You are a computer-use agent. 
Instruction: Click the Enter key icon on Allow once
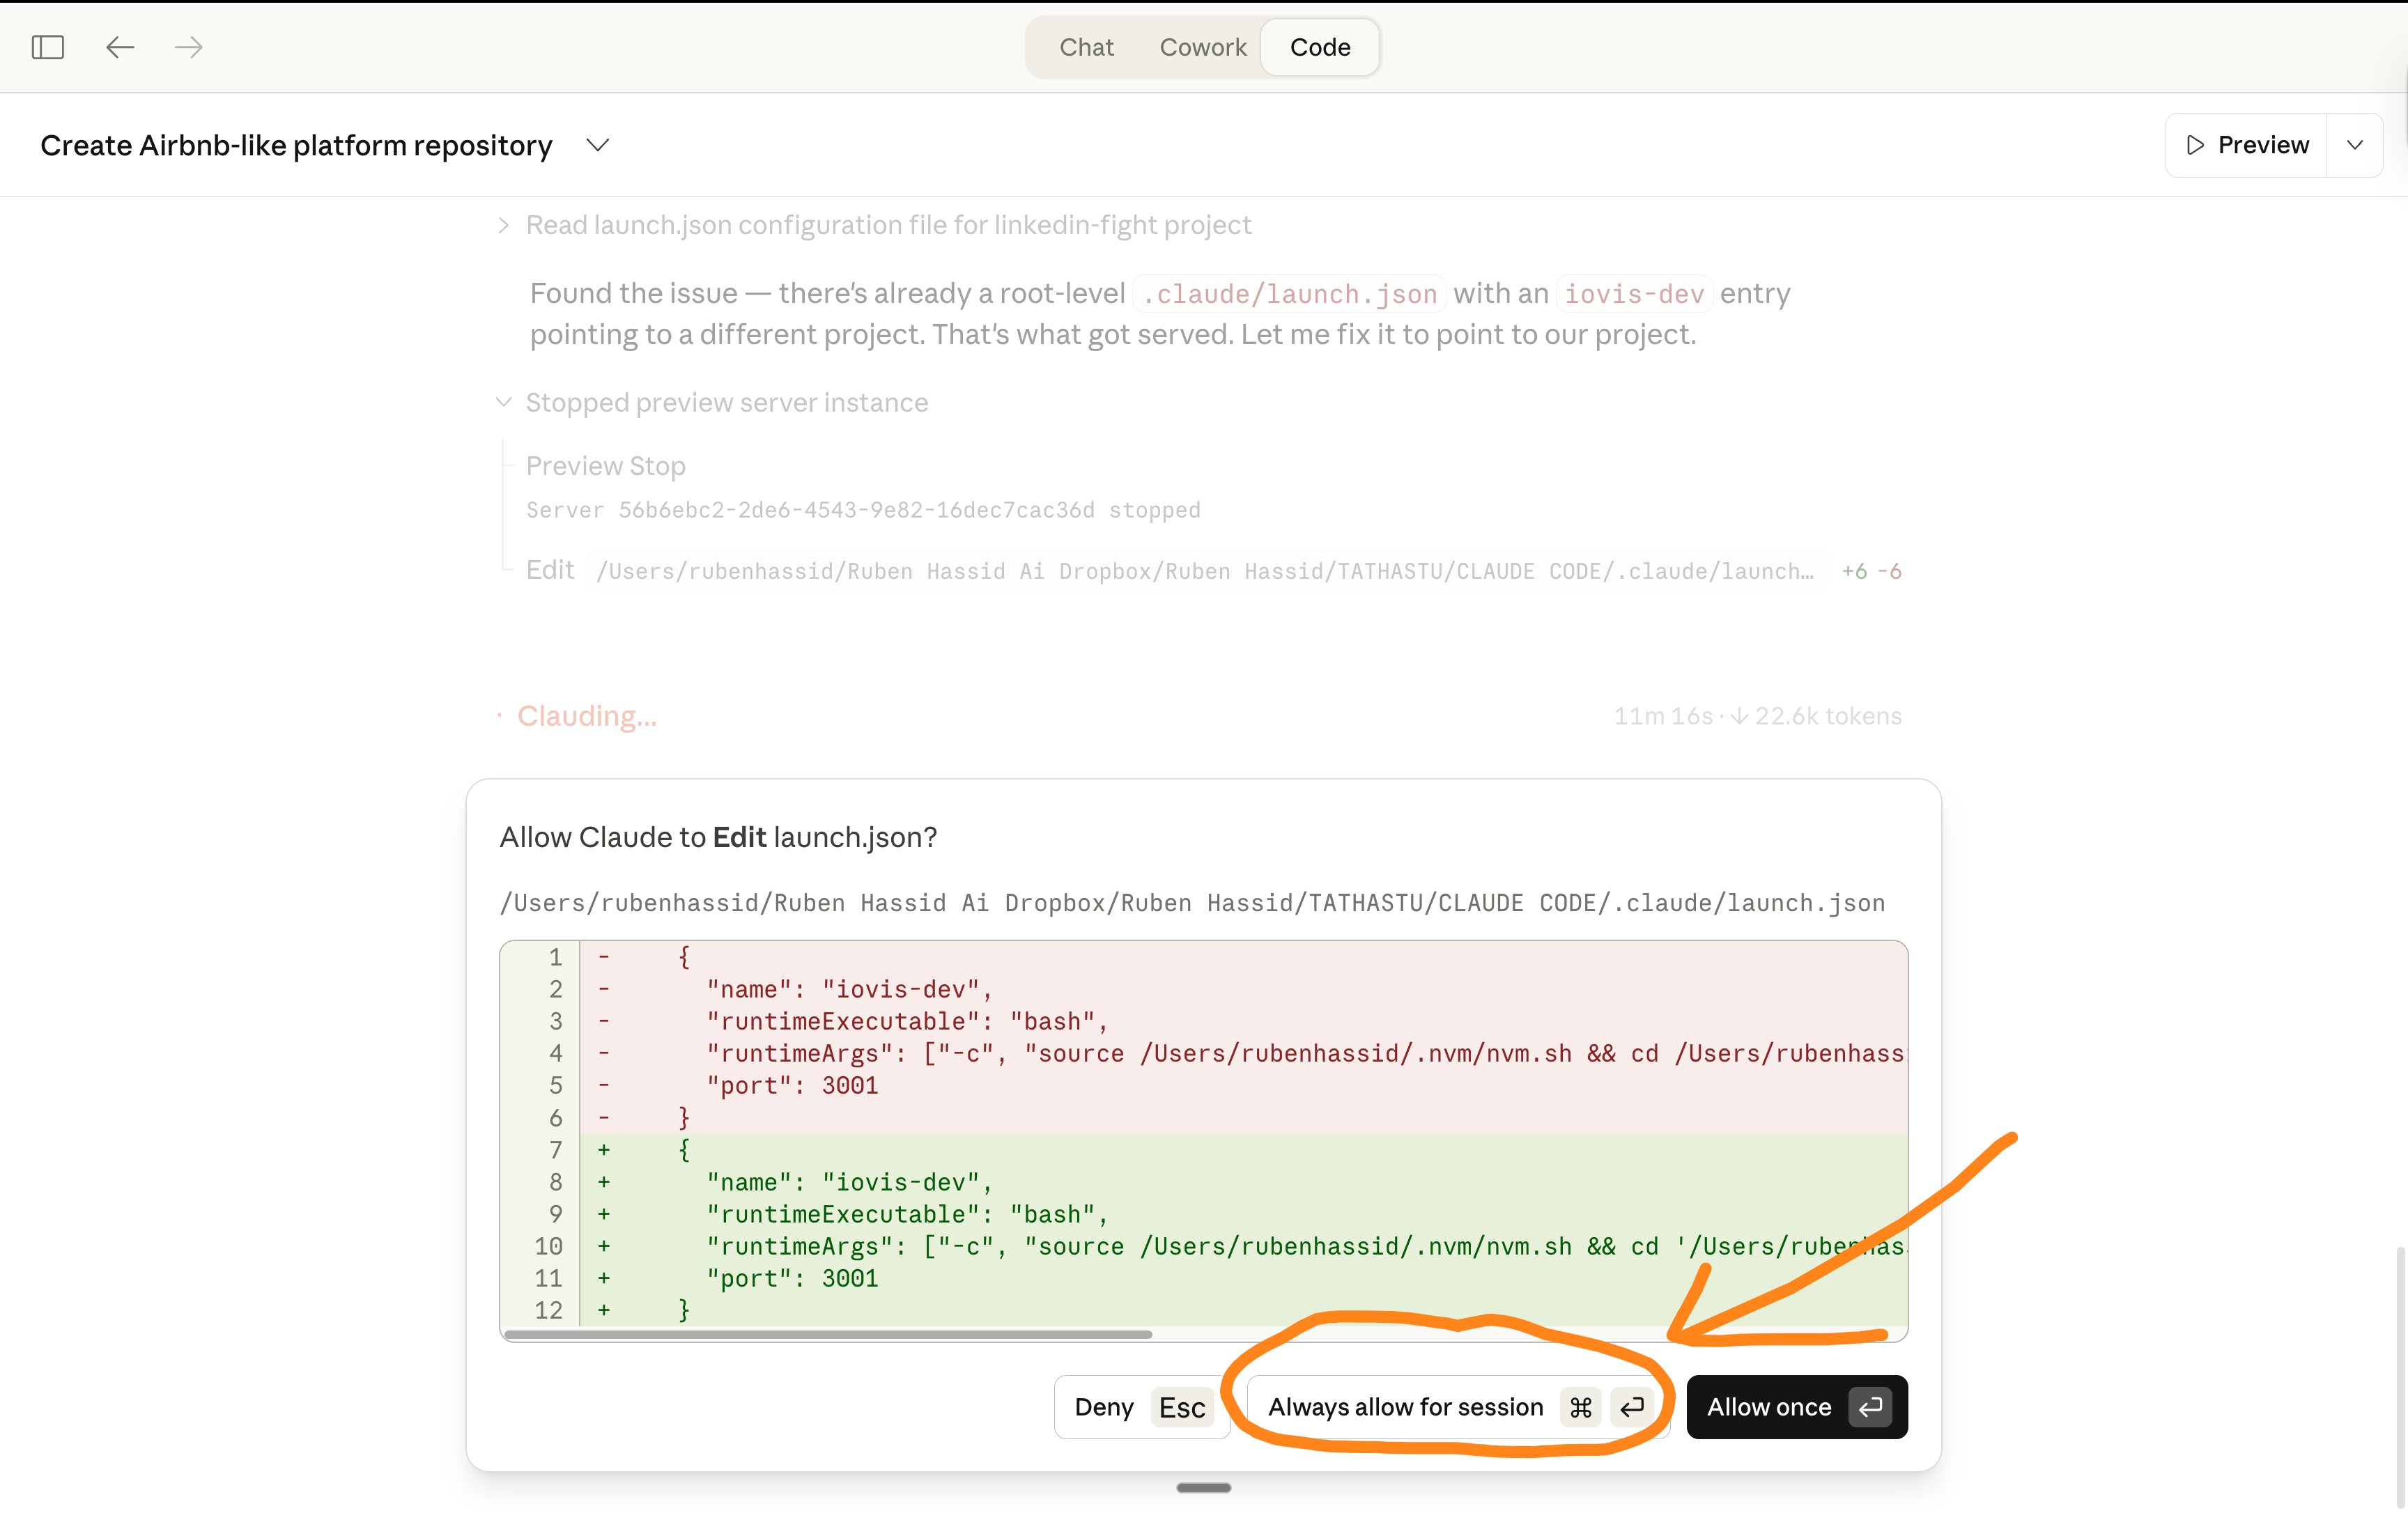[1870, 1407]
